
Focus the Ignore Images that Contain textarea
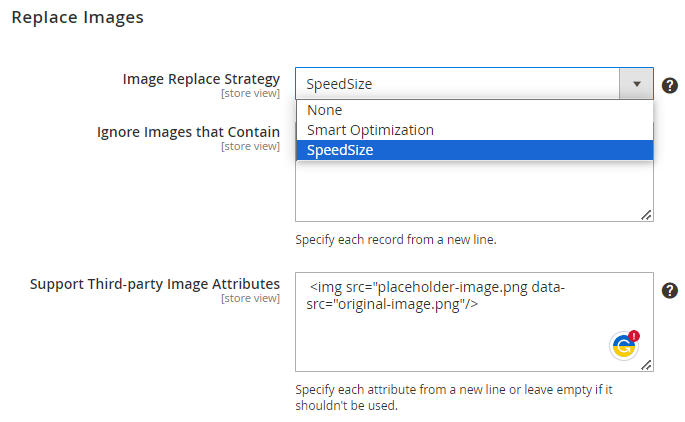[474, 190]
